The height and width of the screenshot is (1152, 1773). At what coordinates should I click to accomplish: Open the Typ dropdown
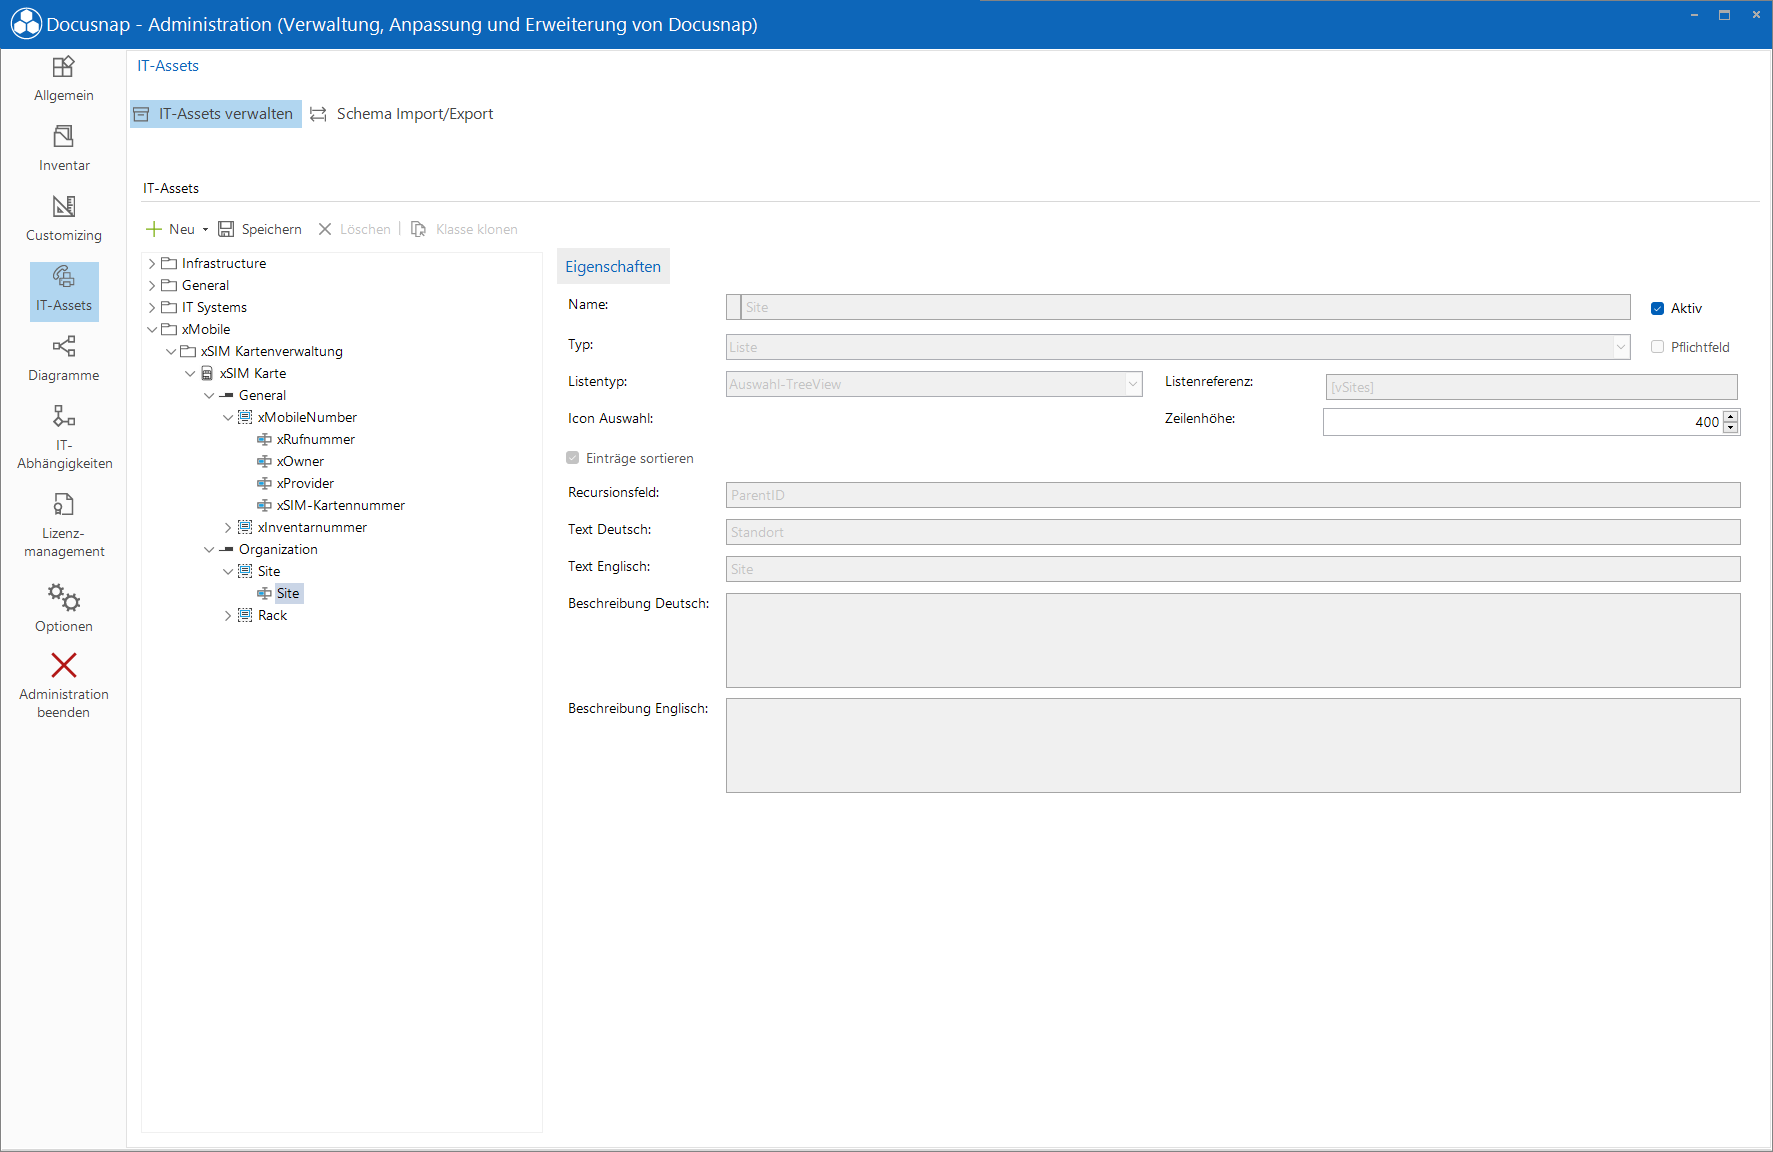[1621, 347]
